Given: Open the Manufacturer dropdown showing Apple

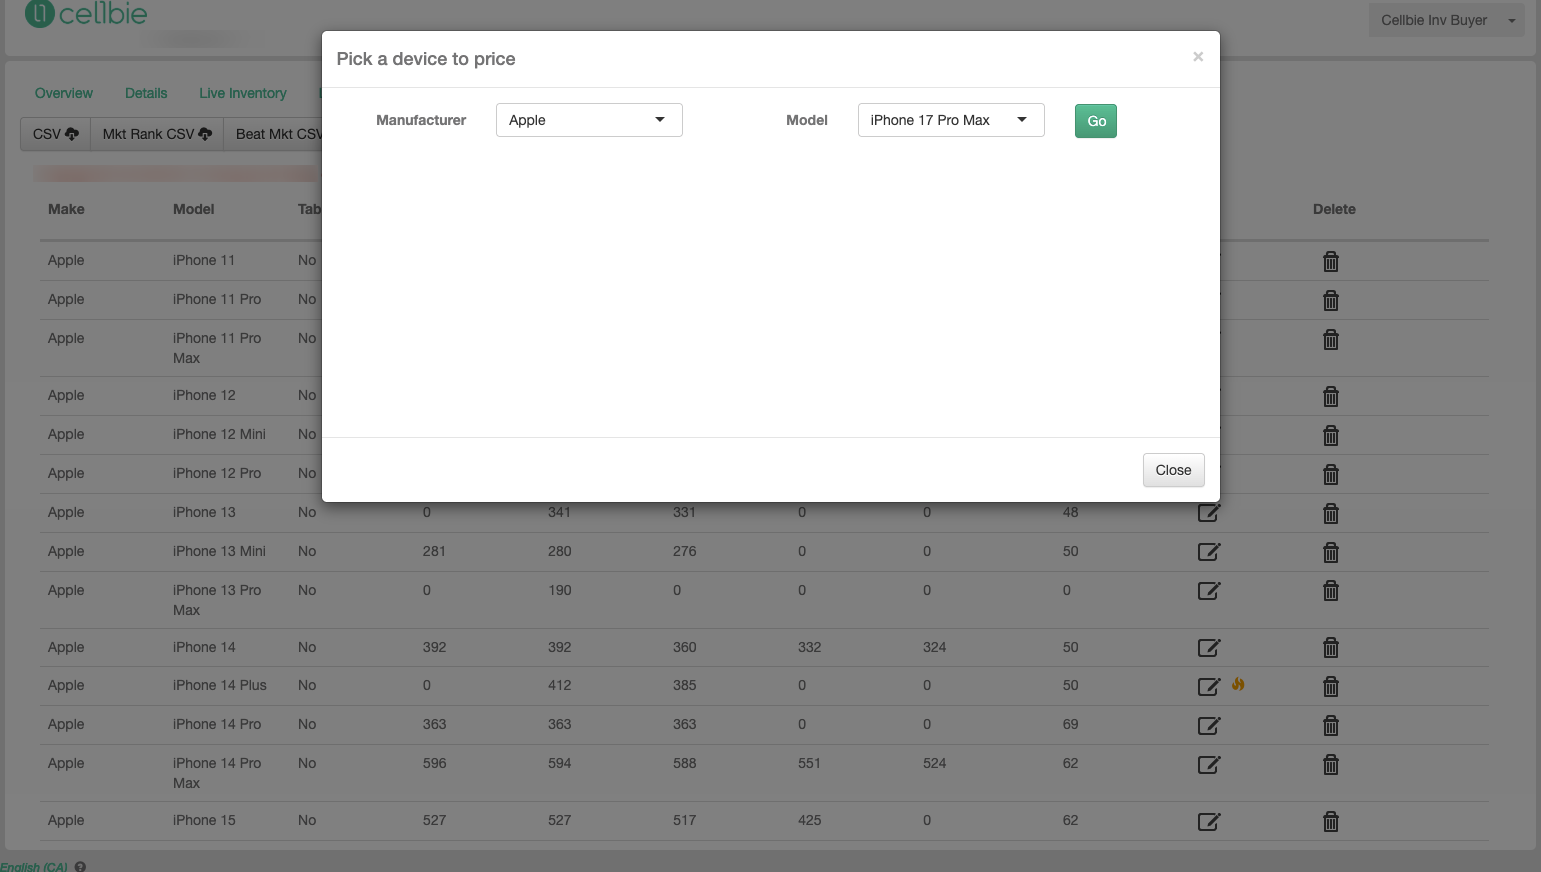Looking at the screenshot, I should tap(589, 120).
